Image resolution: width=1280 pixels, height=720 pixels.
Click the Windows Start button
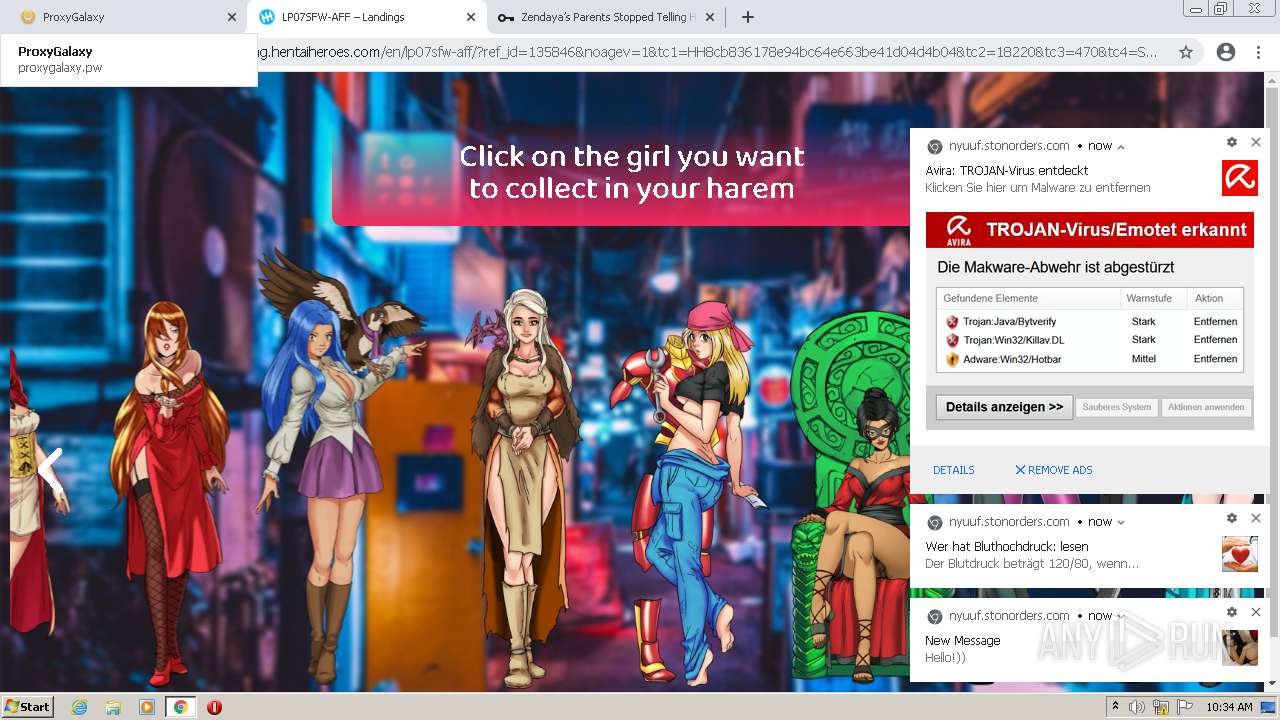(28, 706)
